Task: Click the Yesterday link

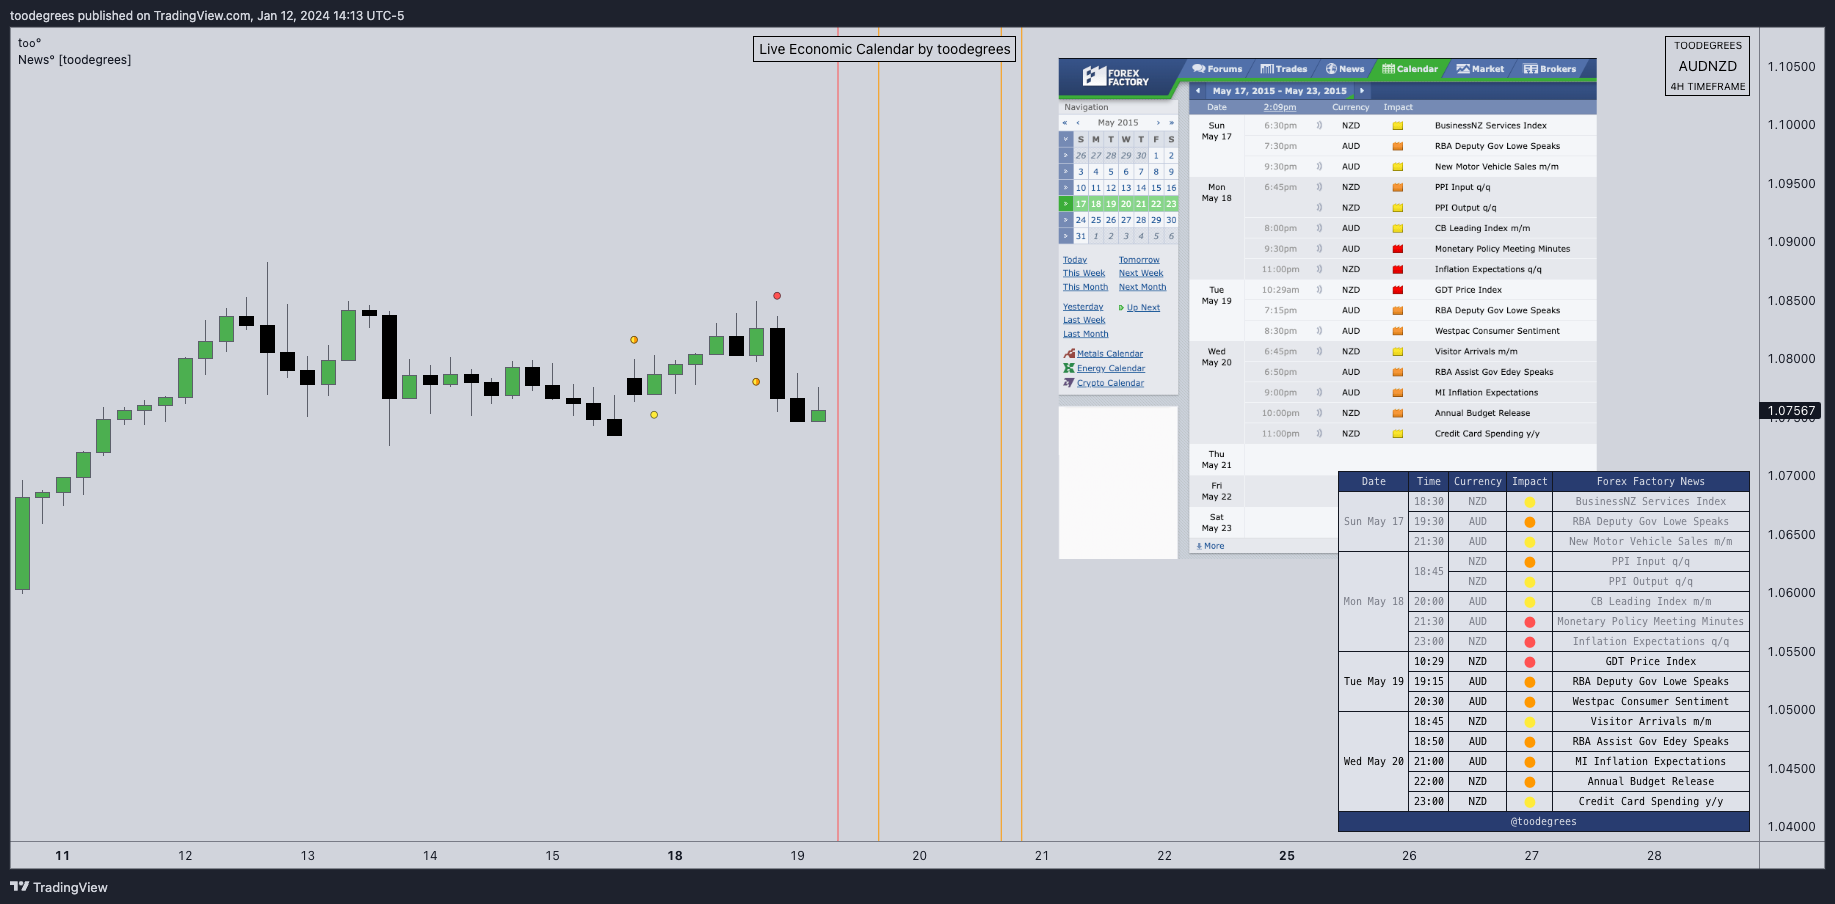Action: click(1083, 307)
